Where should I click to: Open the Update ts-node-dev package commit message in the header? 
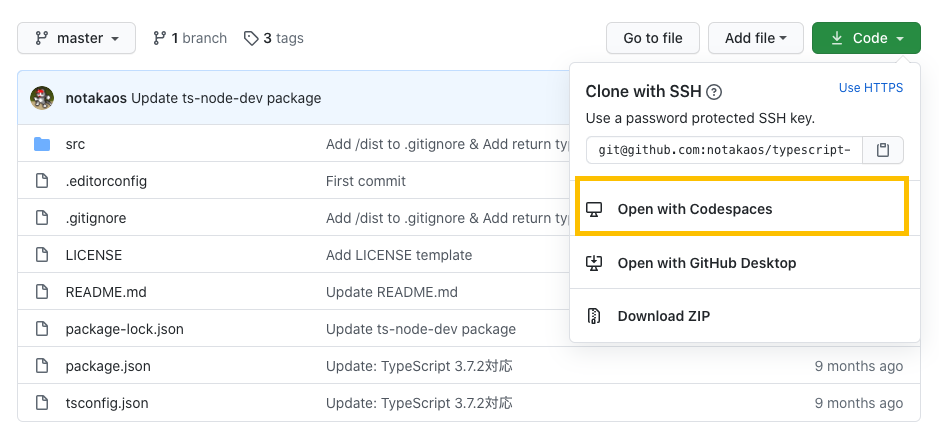coord(226,98)
